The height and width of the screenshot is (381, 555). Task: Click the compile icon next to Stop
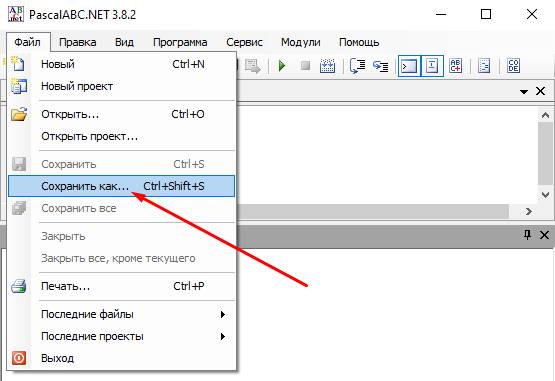pos(327,66)
